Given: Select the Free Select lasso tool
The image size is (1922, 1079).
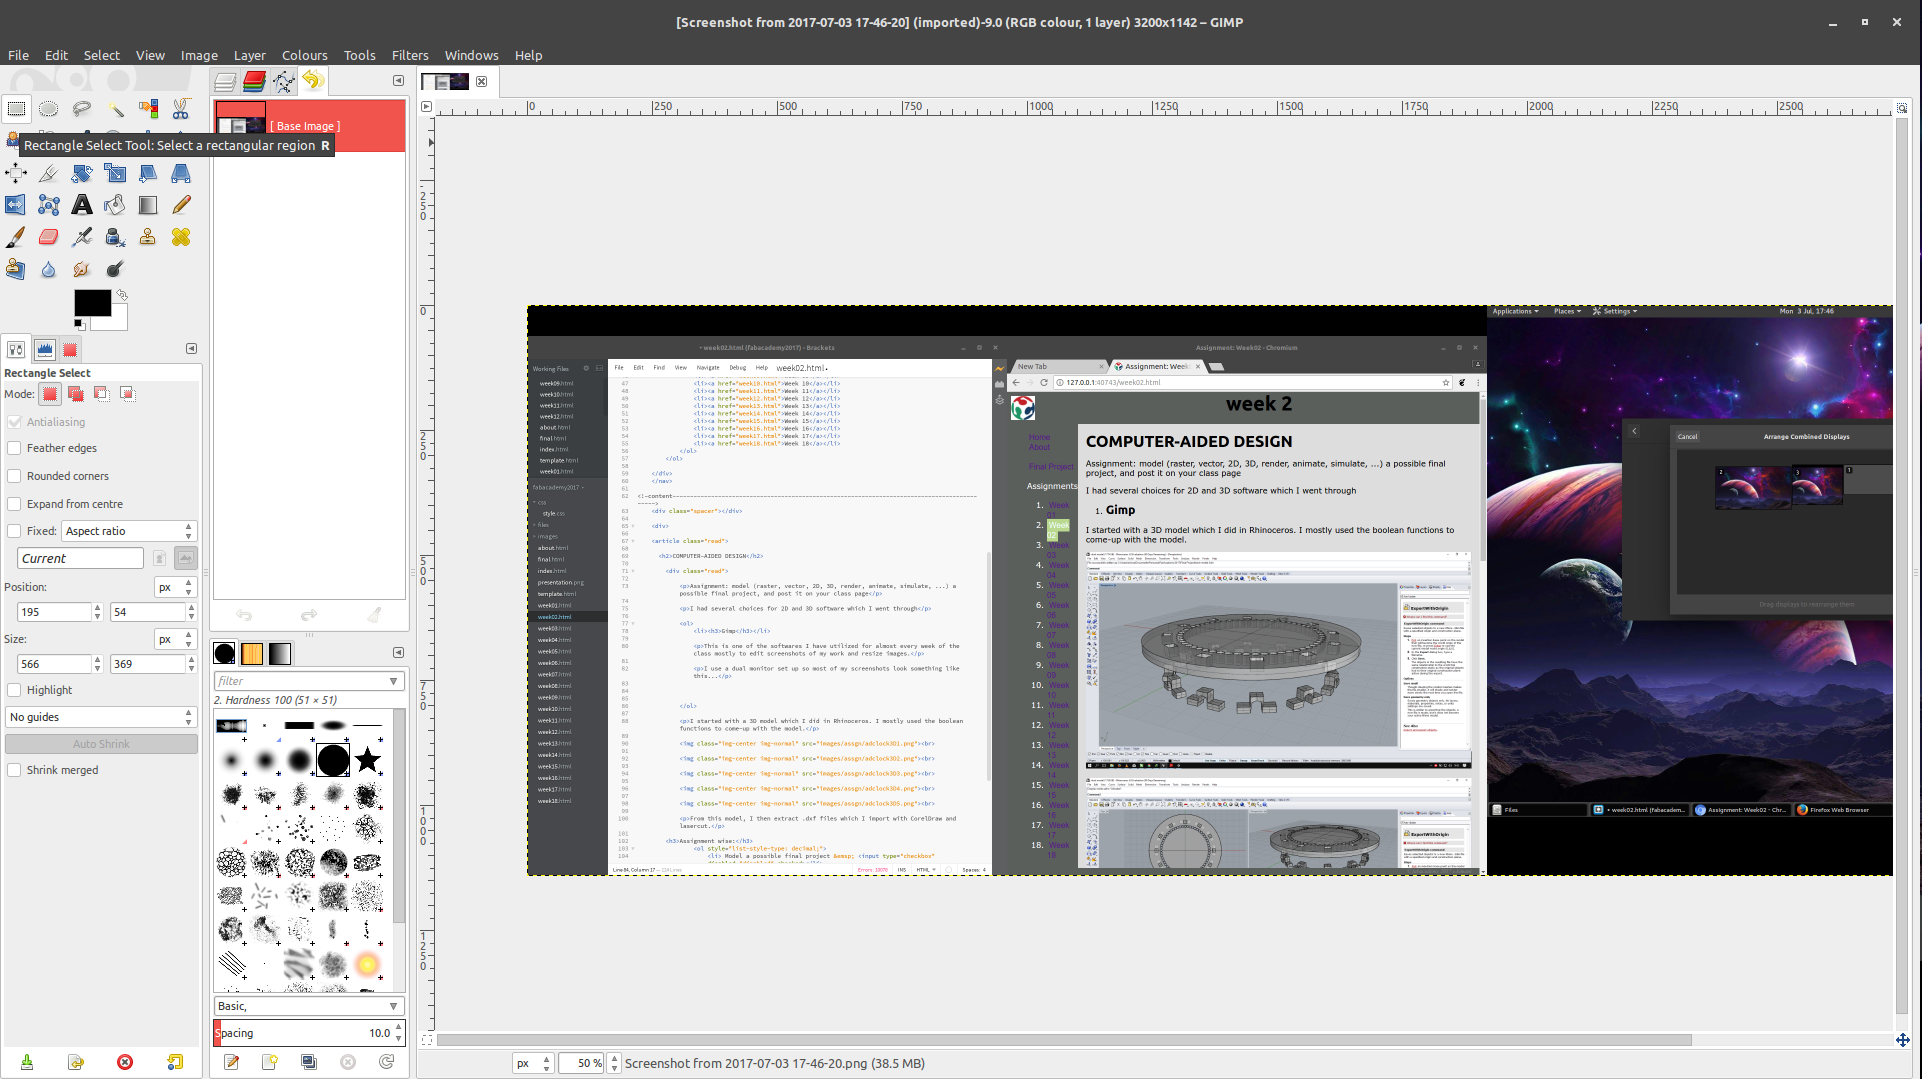Looking at the screenshot, I should coord(82,108).
